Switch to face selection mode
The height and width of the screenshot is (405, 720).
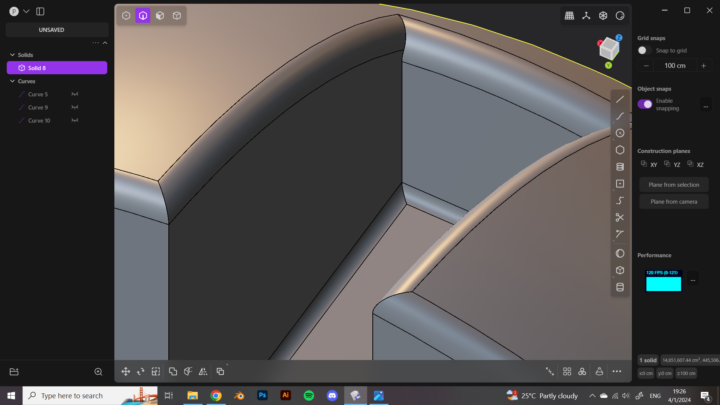(160, 16)
